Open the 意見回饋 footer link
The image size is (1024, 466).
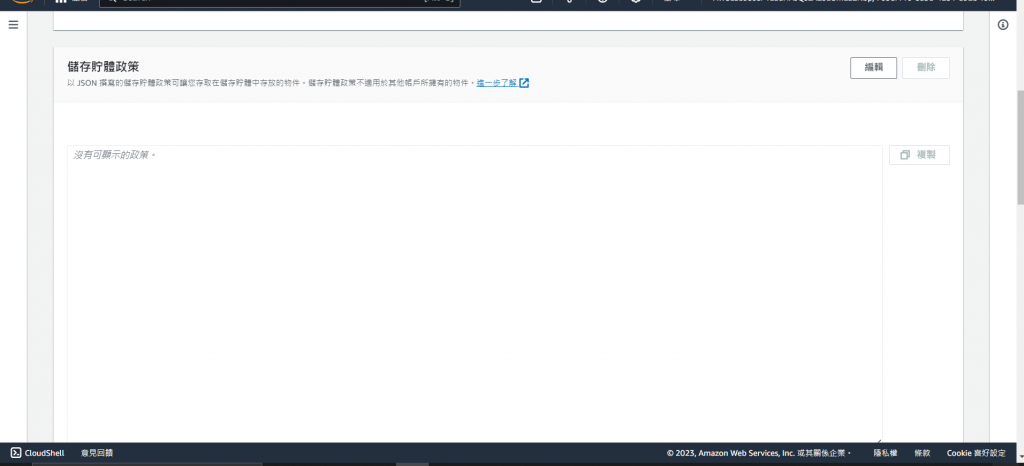(97, 453)
